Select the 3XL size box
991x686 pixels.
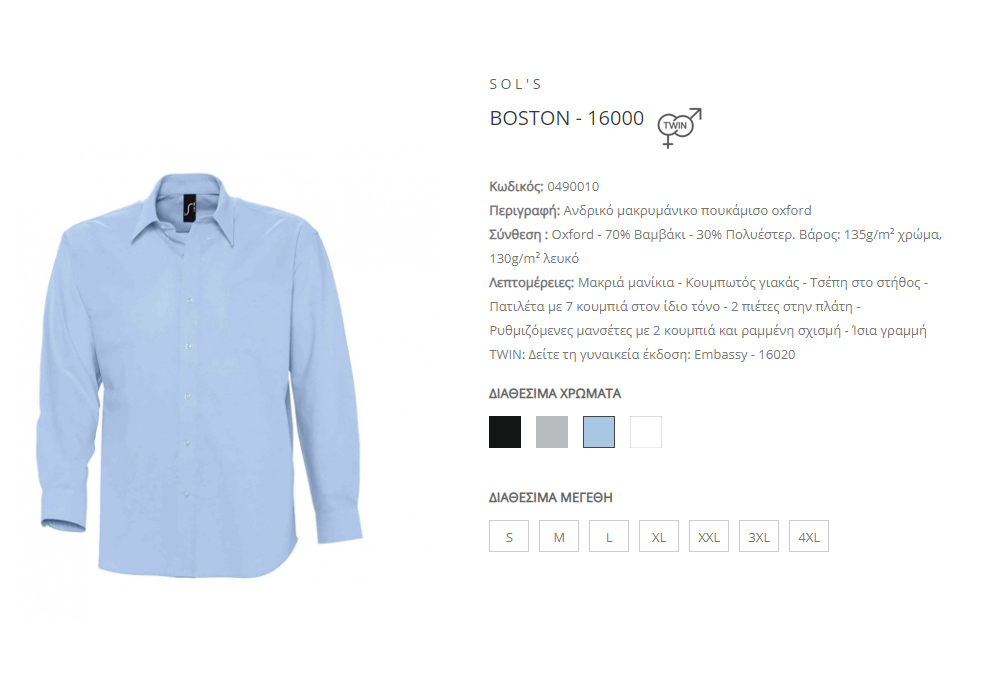[x=759, y=536]
